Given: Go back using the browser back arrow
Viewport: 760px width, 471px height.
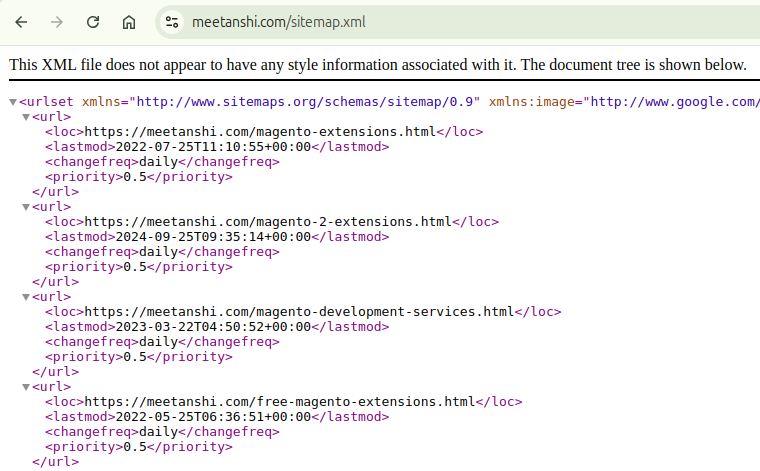Looking at the screenshot, I should tap(21, 22).
